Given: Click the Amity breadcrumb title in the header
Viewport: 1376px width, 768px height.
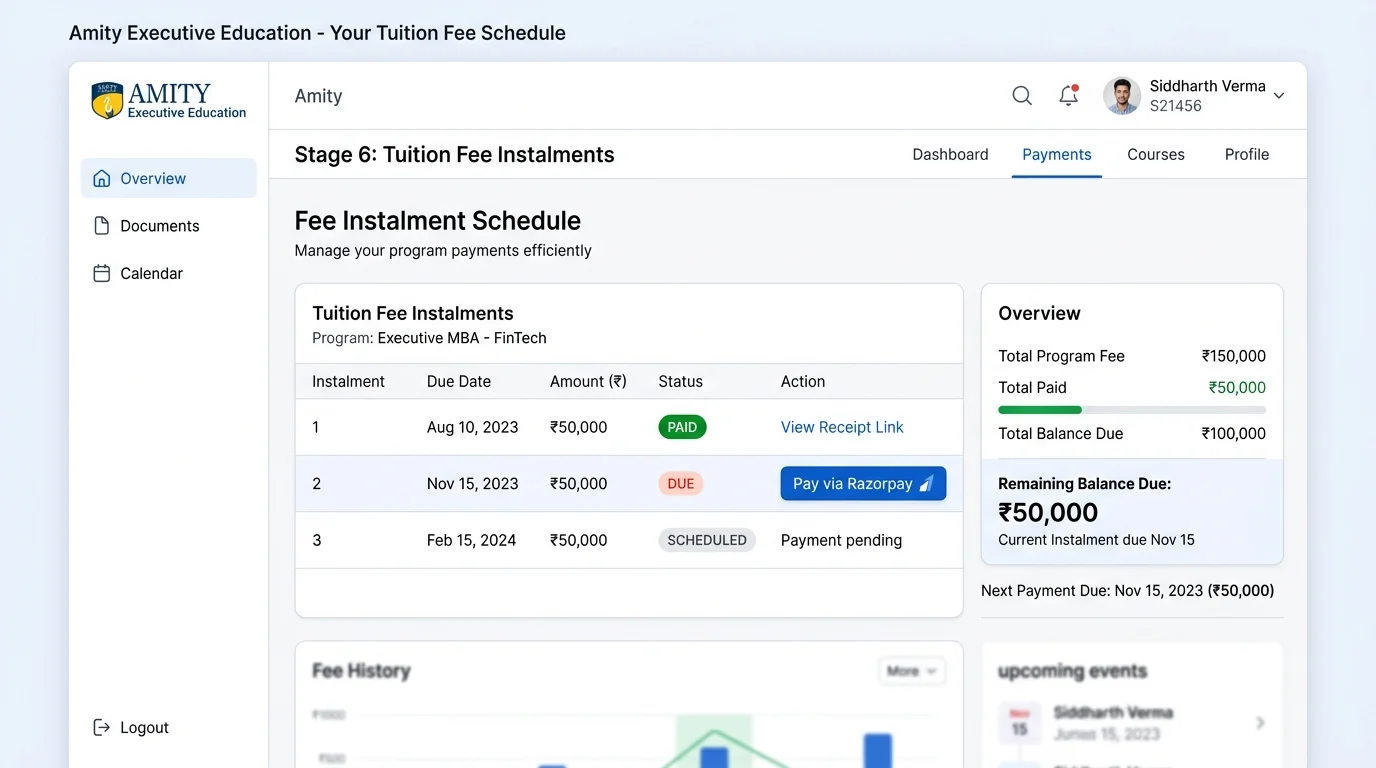Looking at the screenshot, I should coord(318,96).
